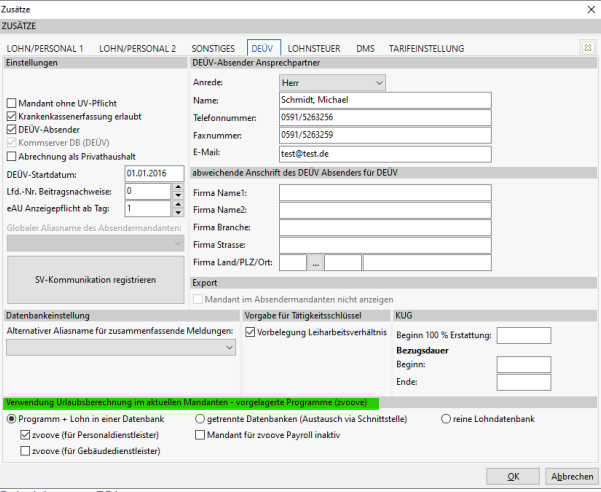Open country lookup button (...) for Firma Land
This screenshot has width=601, height=492.
tap(315, 263)
